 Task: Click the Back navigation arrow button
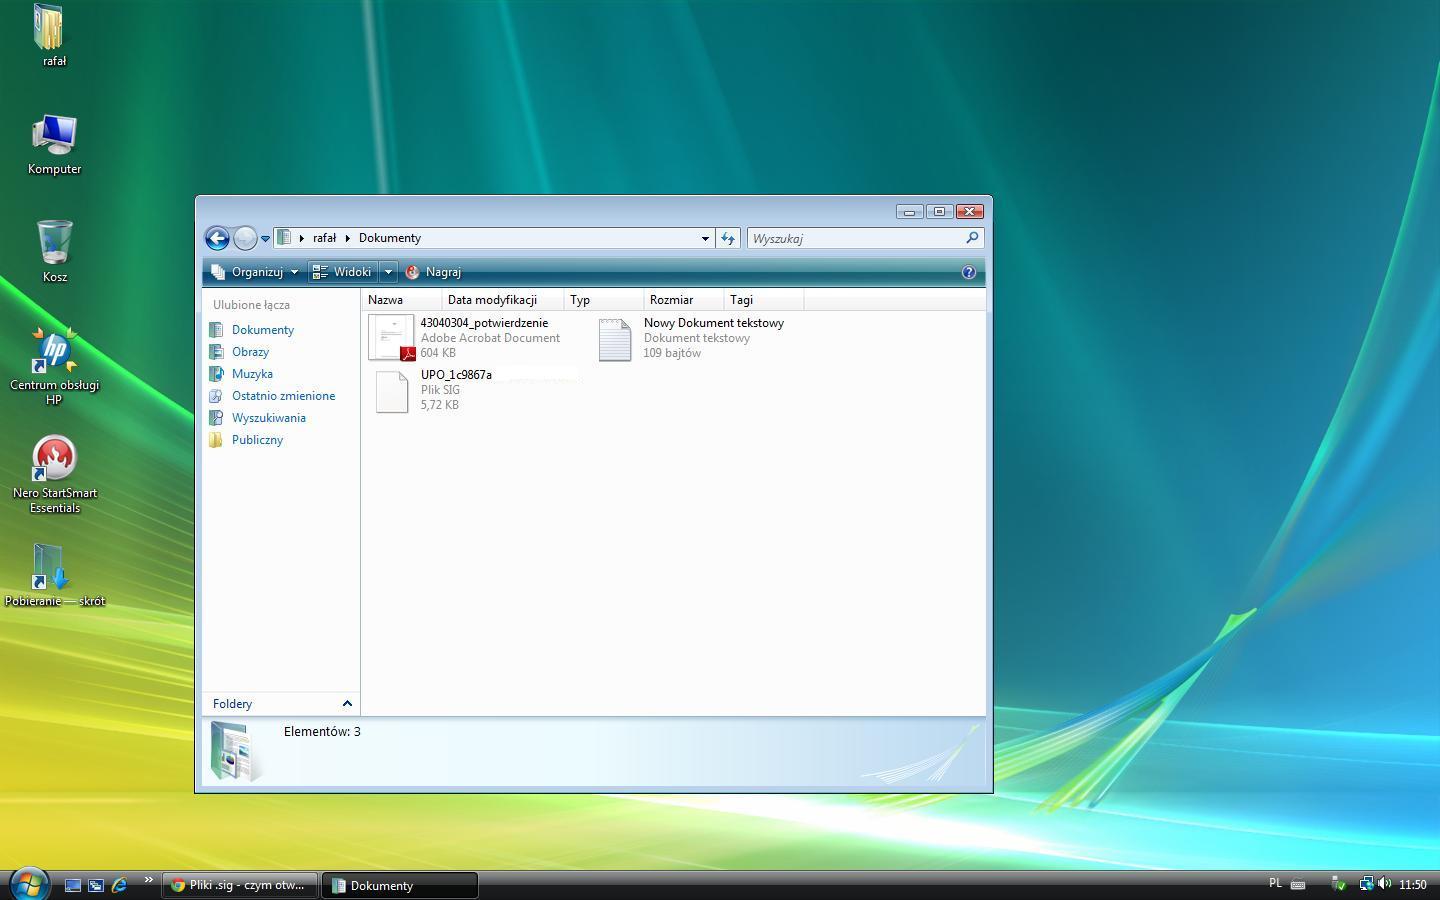pos(217,238)
